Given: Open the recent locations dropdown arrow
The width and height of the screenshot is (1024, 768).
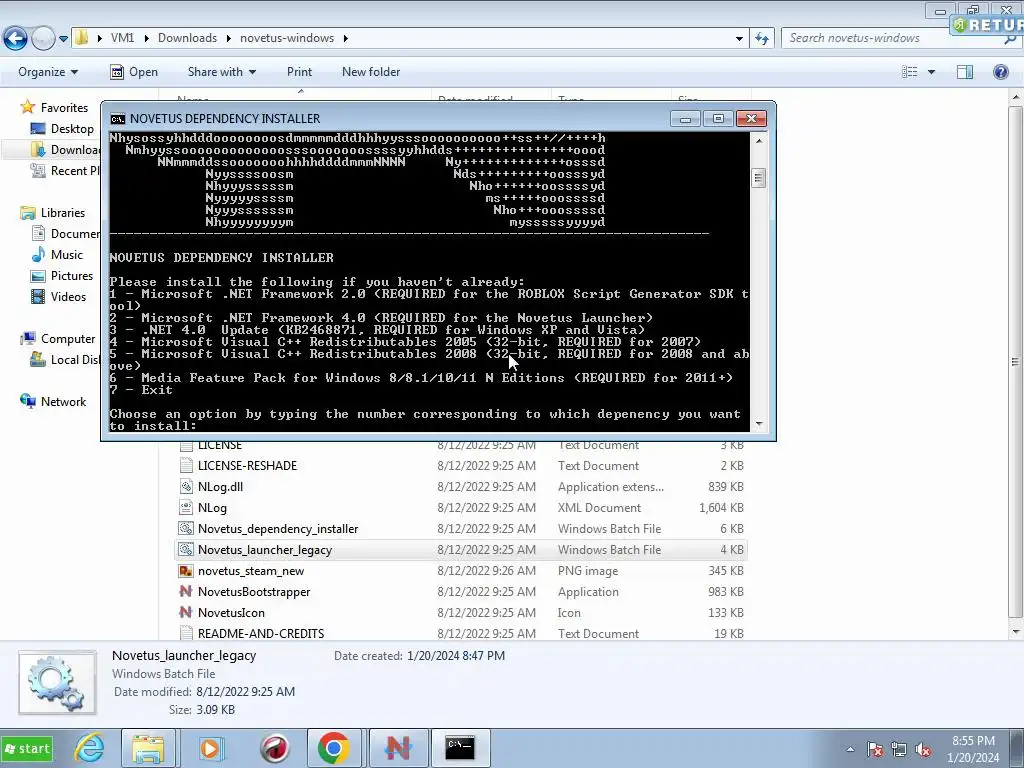Looking at the screenshot, I should point(63,39).
